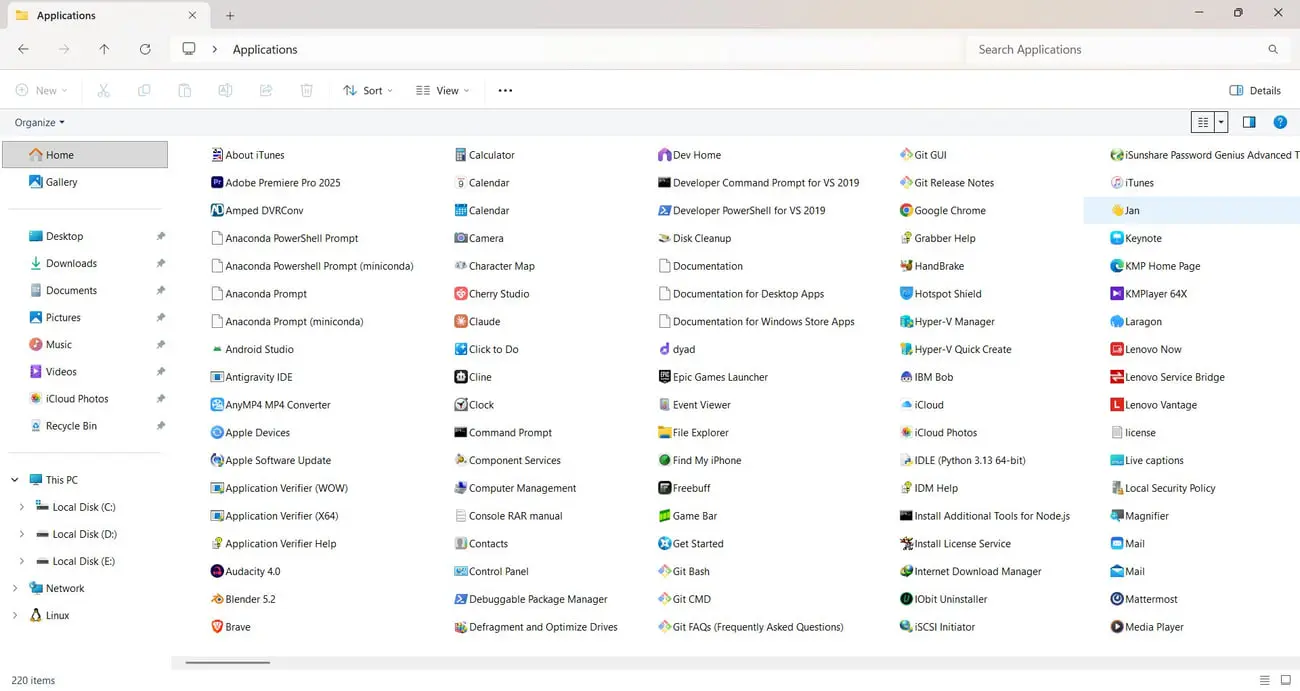This screenshot has width=1300, height=691.
Task: Select the Brave browser icon
Action: pyautogui.click(x=217, y=627)
